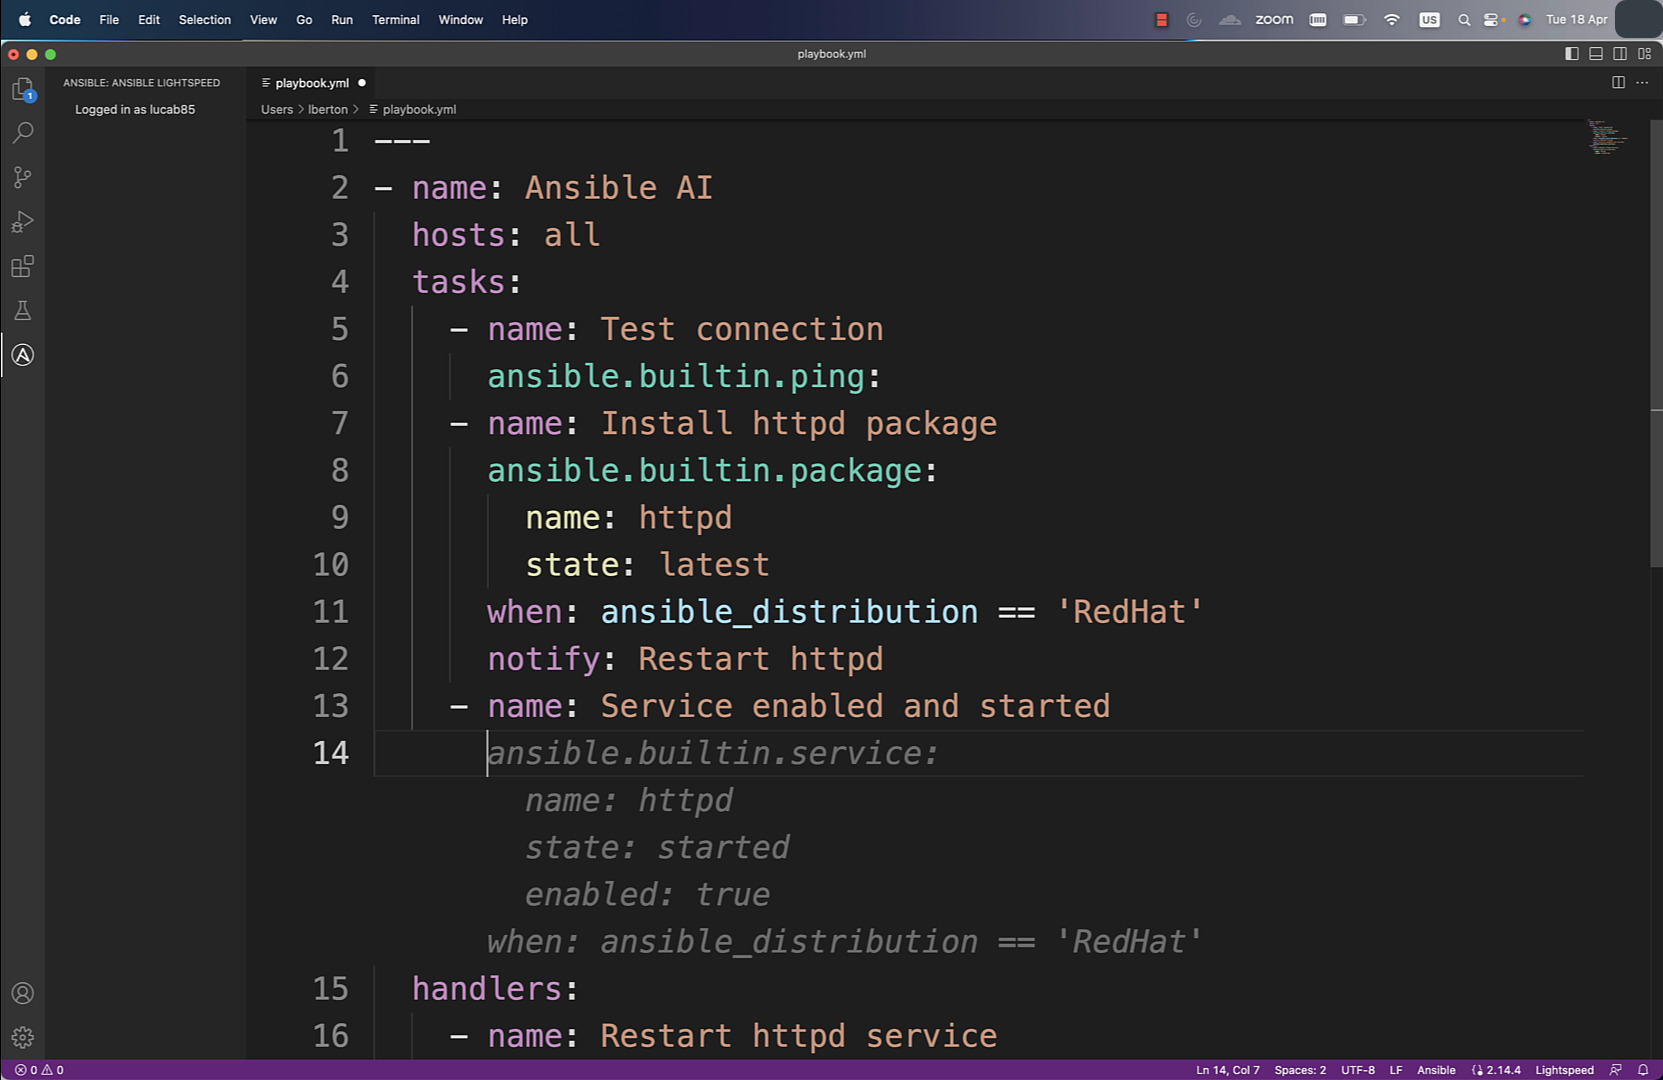Open Wi-Fi status menu
The height and width of the screenshot is (1080, 1663).
click(x=1391, y=20)
